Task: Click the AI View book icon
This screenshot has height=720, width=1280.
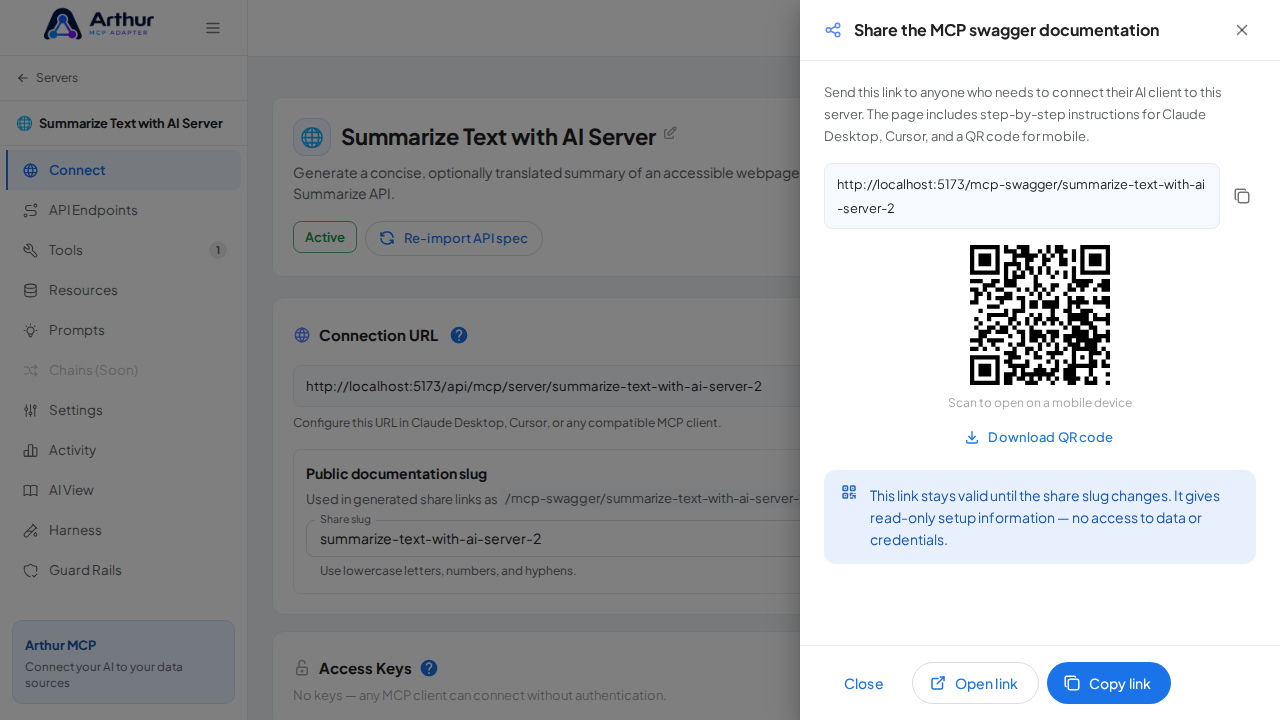Action: [31, 490]
